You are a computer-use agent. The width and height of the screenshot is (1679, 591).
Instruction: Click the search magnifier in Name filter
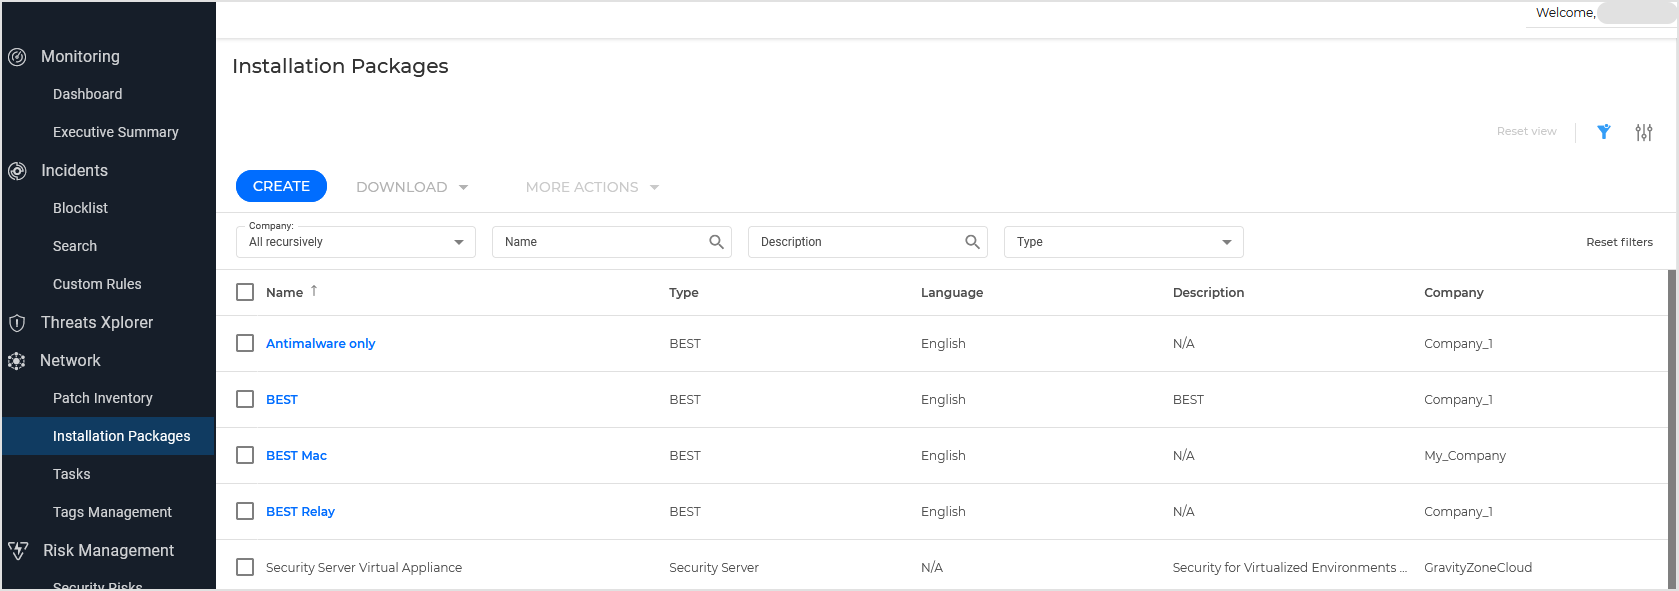tap(716, 242)
